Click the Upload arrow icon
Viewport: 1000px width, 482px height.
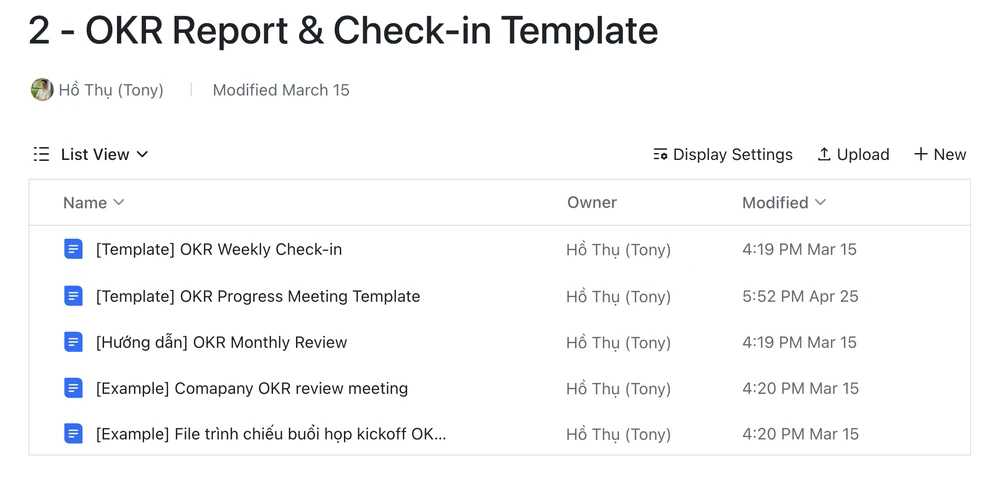tap(824, 154)
